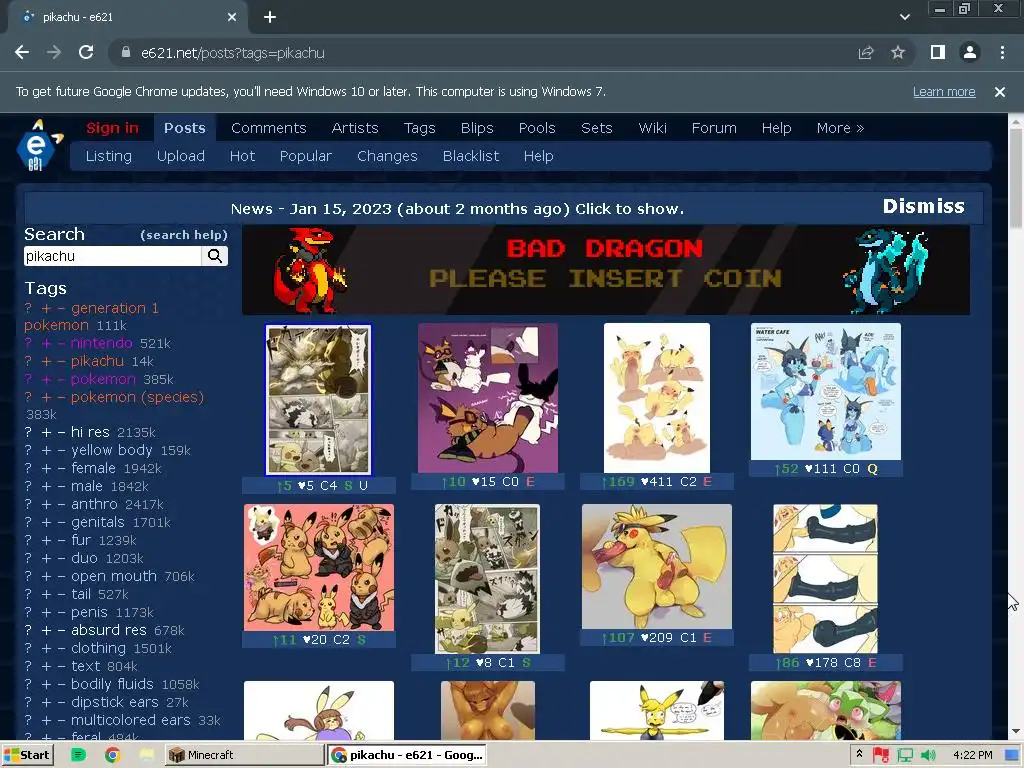The width and height of the screenshot is (1024, 768).
Task: Open the Action Center flag tray icon
Action: [881, 755]
